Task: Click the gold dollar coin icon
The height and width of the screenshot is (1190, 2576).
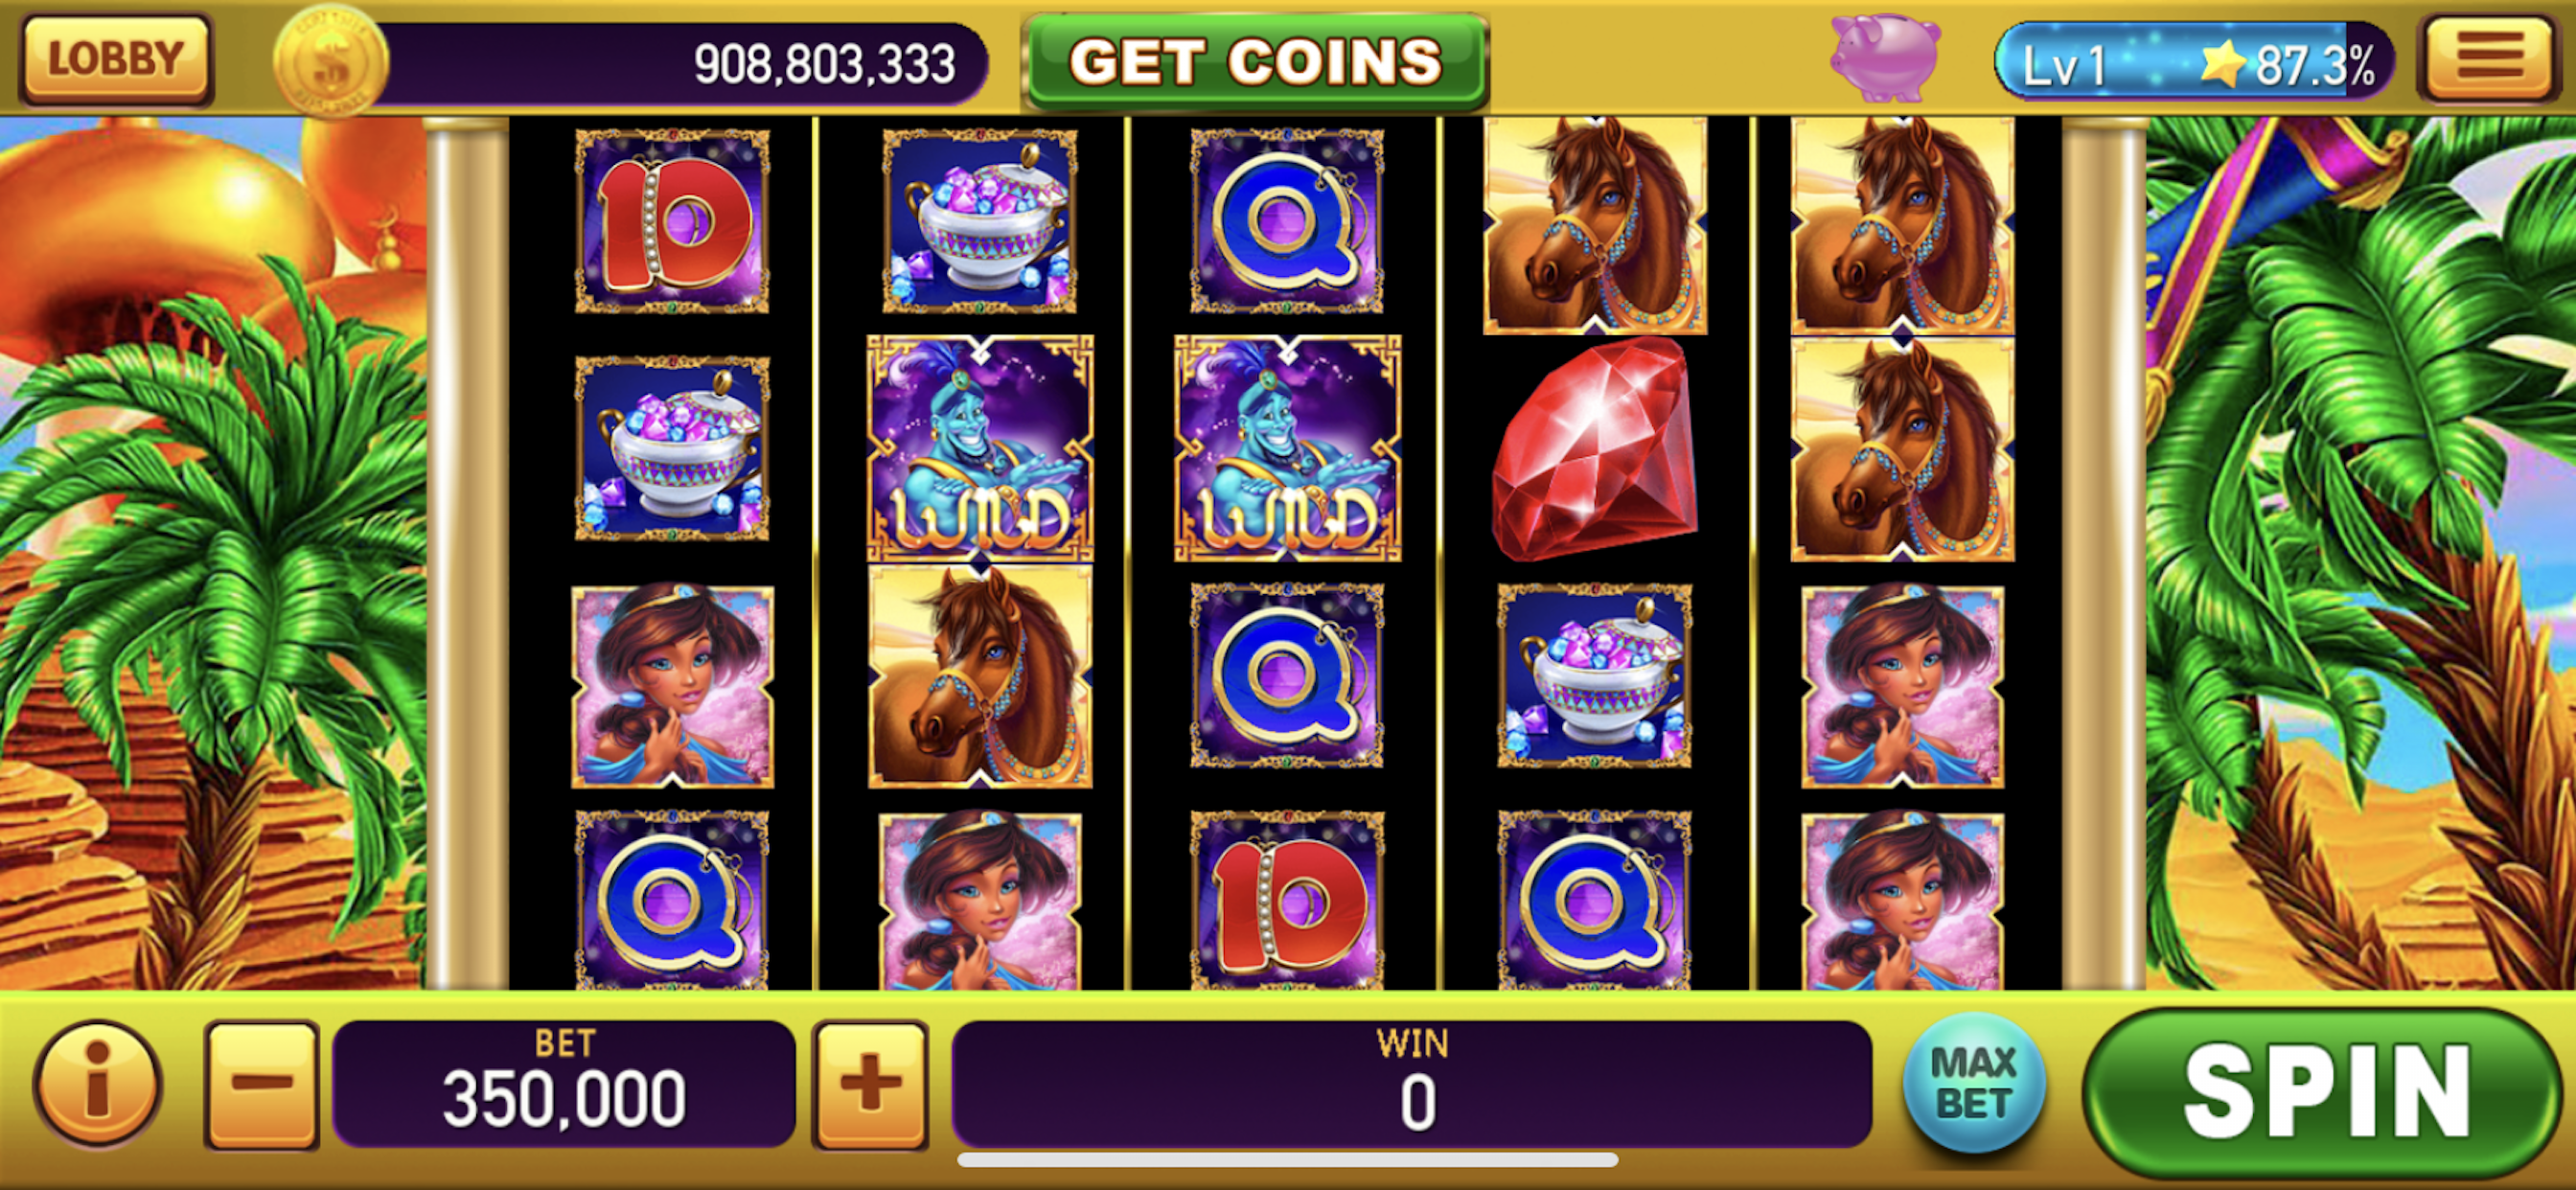Action: coord(331,62)
